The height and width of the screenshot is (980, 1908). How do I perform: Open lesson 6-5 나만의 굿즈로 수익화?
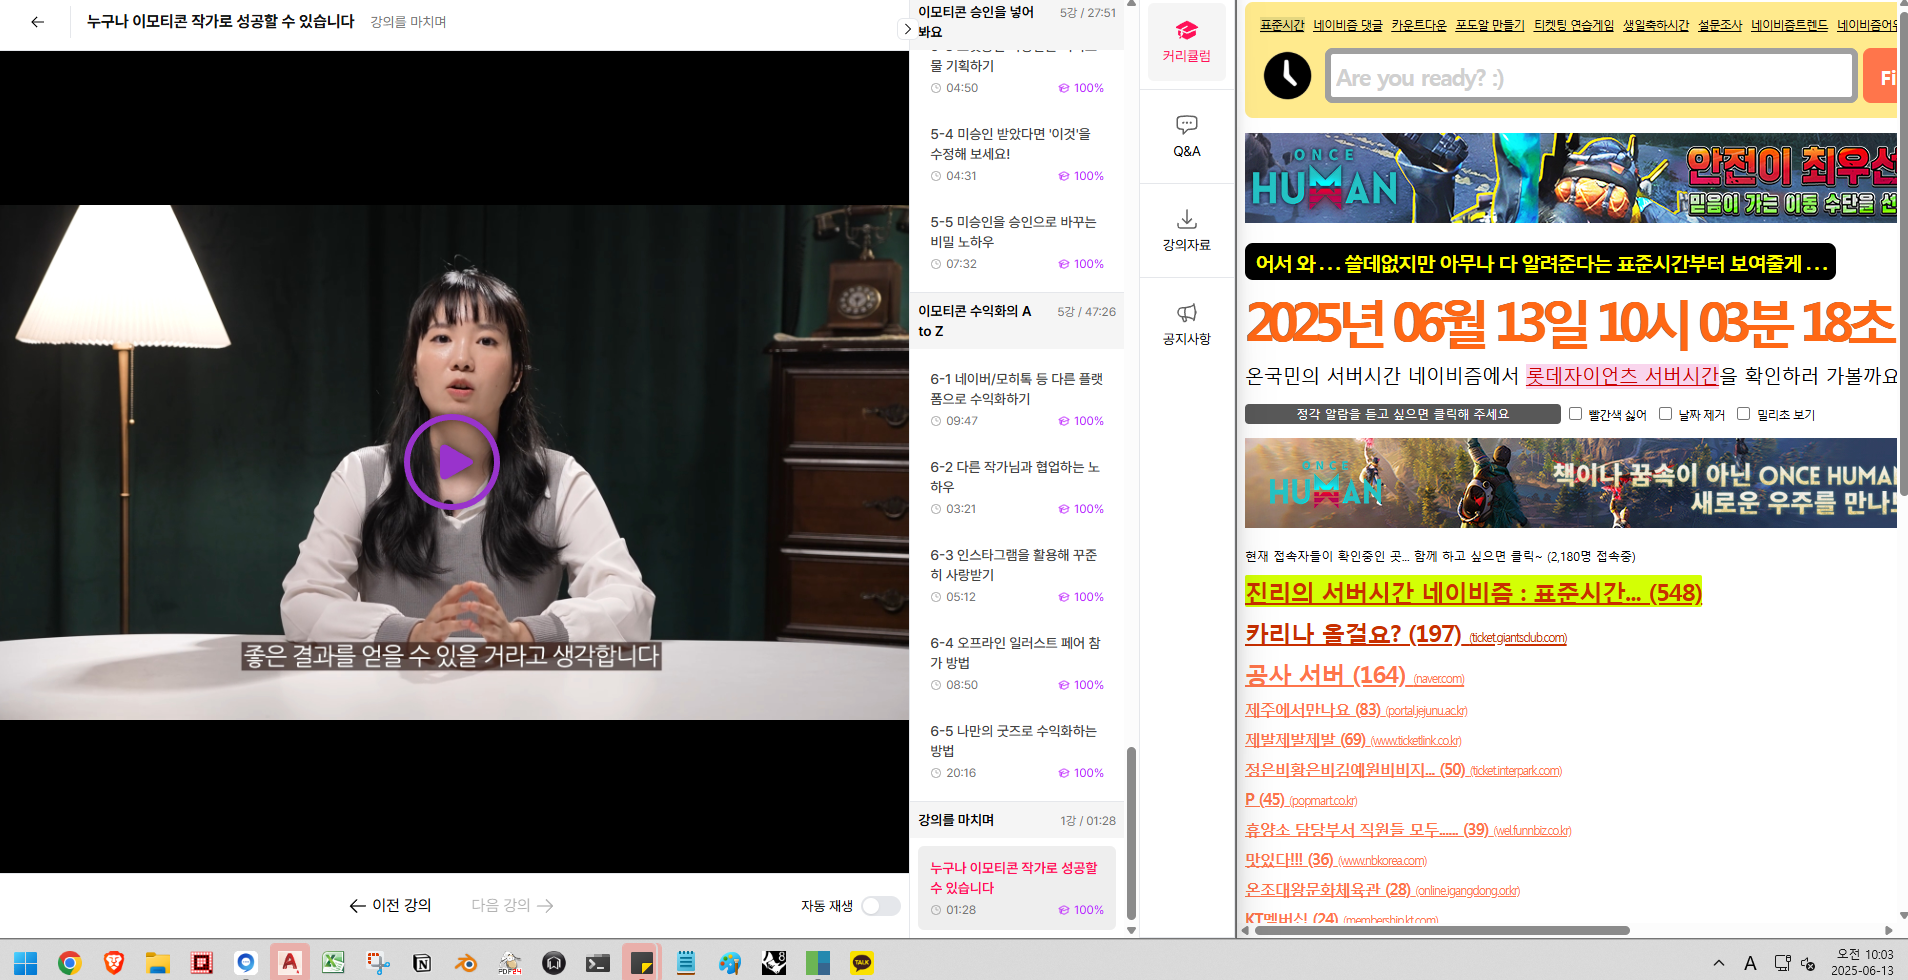point(1017,751)
